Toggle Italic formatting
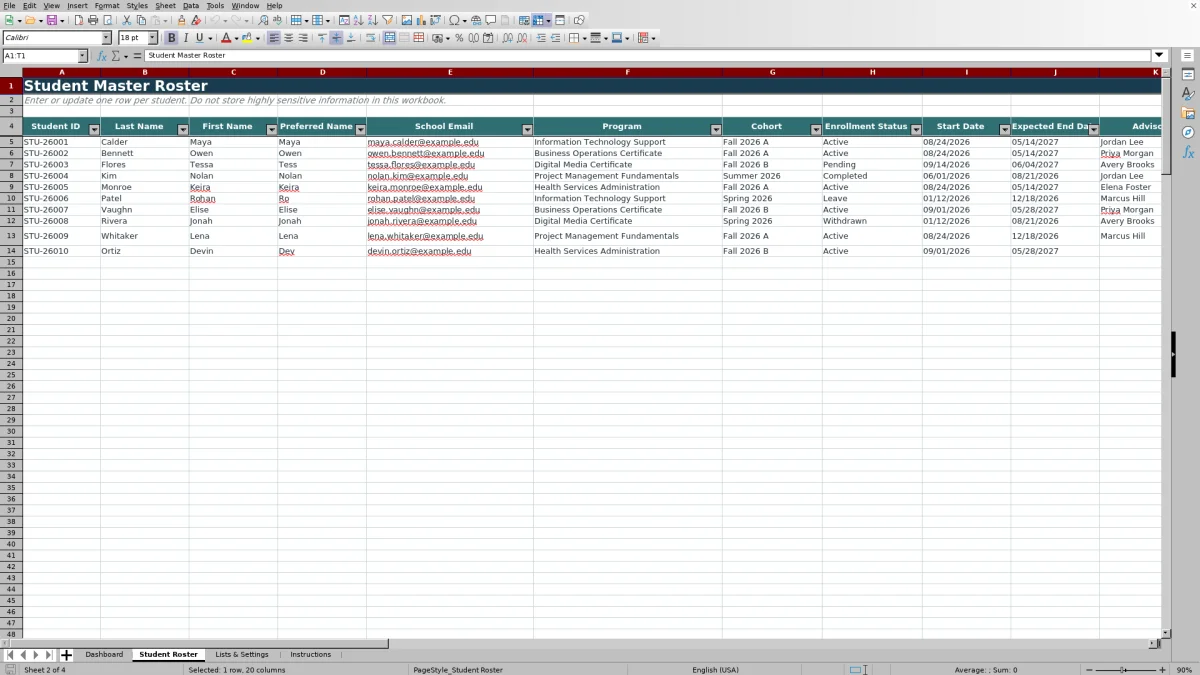 [x=185, y=38]
